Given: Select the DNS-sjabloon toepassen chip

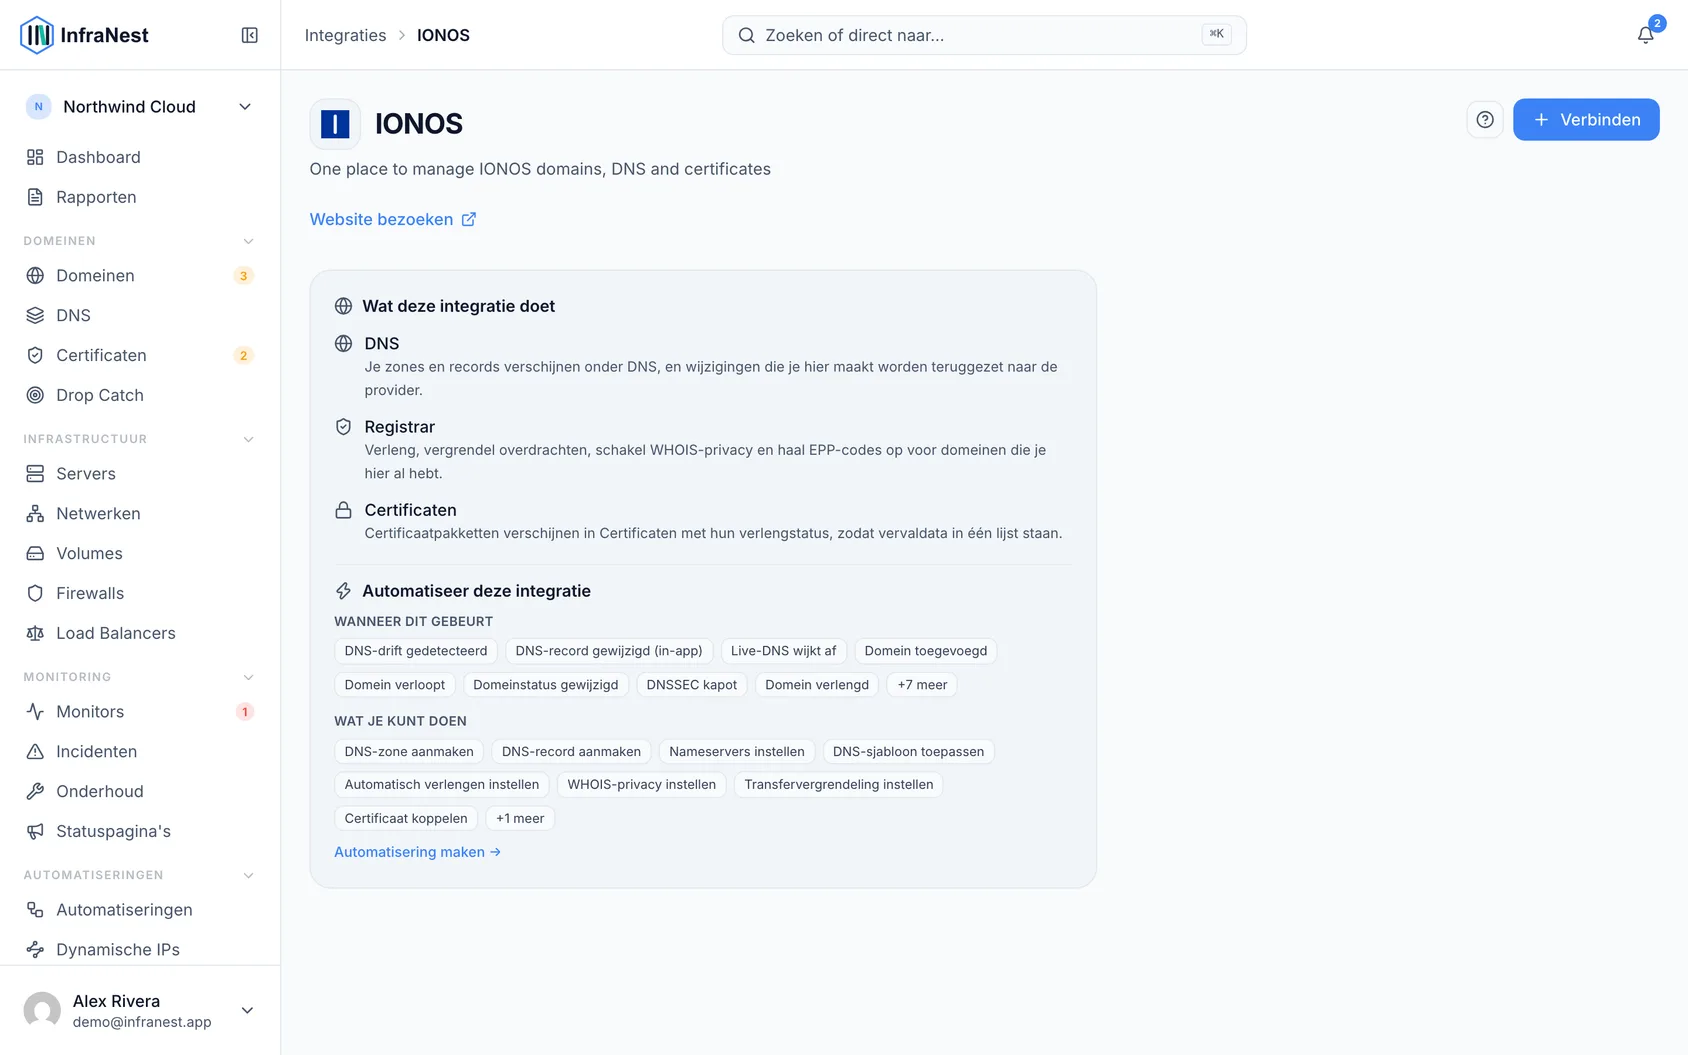Looking at the screenshot, I should point(908,752).
